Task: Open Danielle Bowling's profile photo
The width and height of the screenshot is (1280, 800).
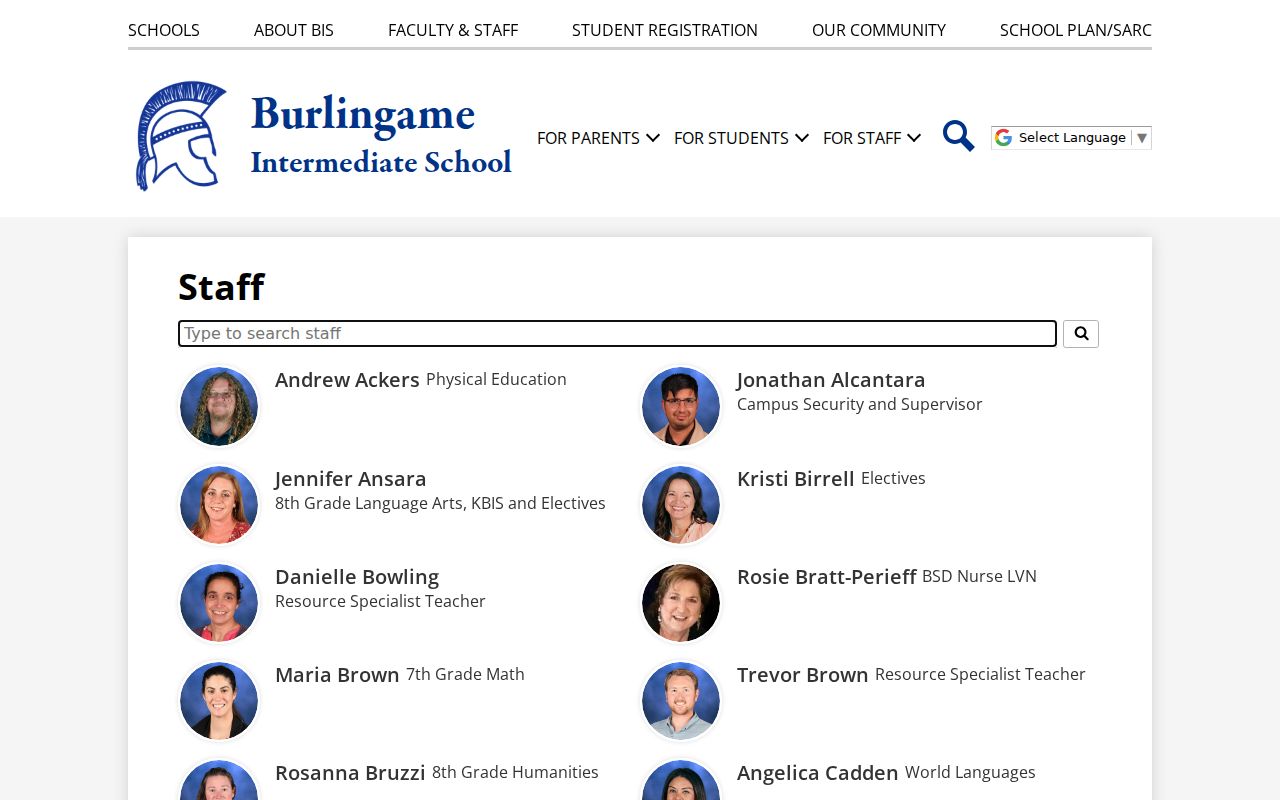Action: 219,602
